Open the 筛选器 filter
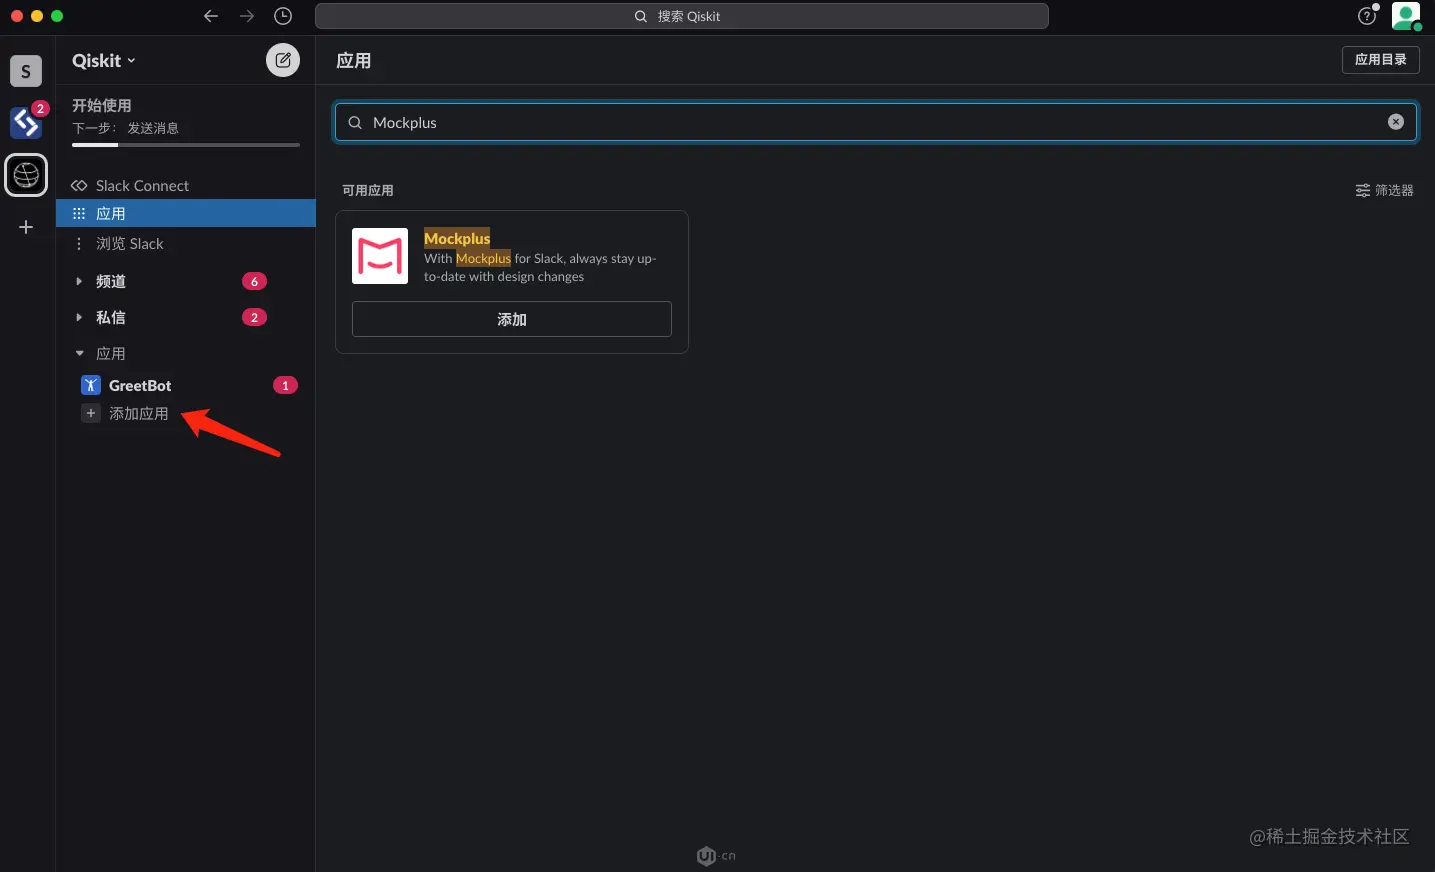This screenshot has width=1435, height=872. click(x=1384, y=190)
